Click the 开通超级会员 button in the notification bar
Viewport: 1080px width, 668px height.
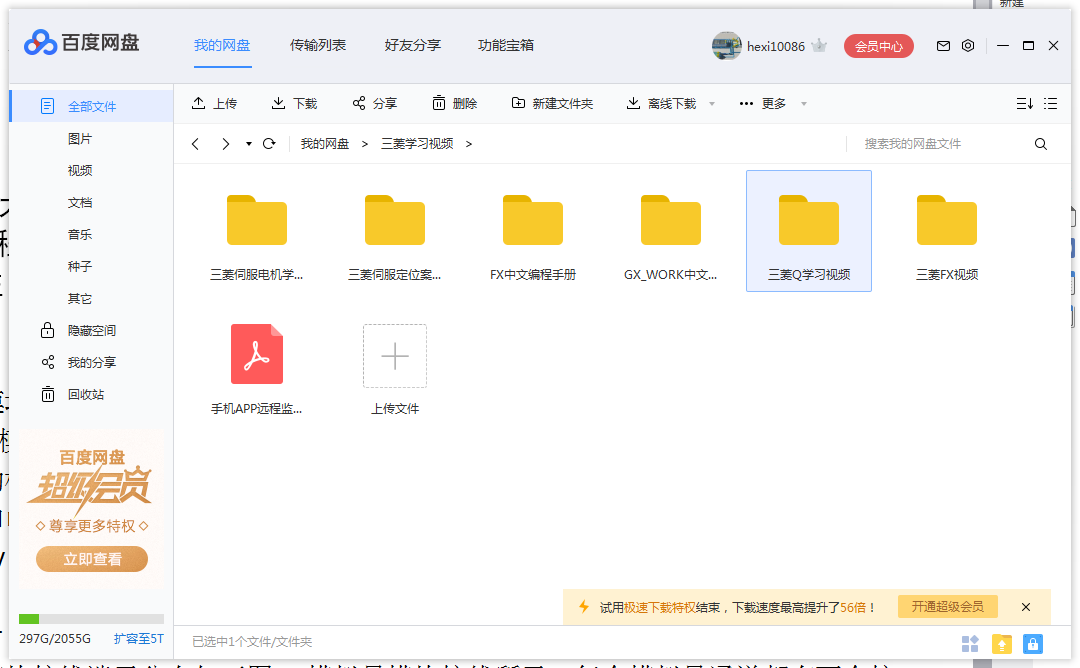(x=946, y=606)
